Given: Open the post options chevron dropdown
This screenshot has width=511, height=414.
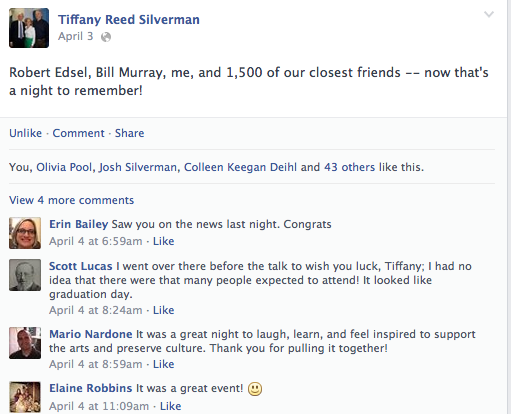Looking at the screenshot, I should [489, 14].
